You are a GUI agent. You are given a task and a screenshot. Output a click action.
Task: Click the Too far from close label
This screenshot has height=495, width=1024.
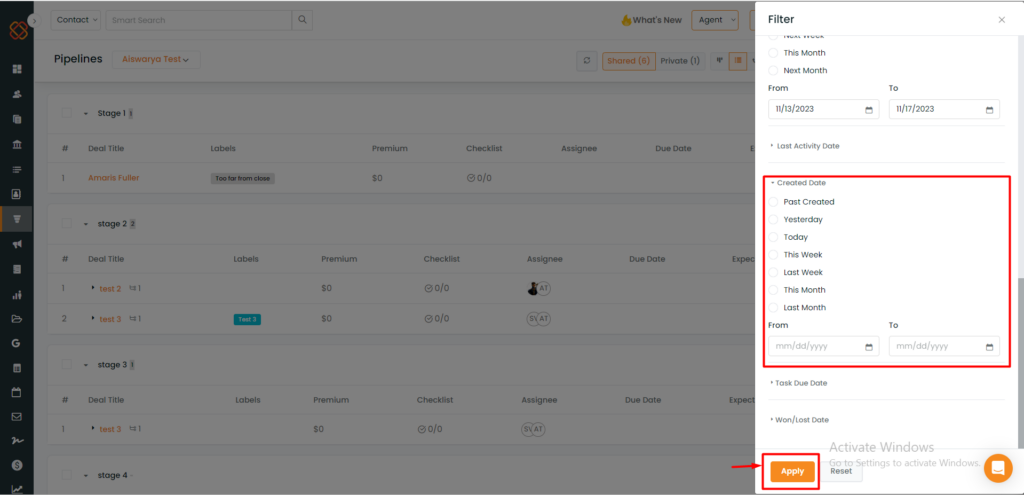point(243,178)
